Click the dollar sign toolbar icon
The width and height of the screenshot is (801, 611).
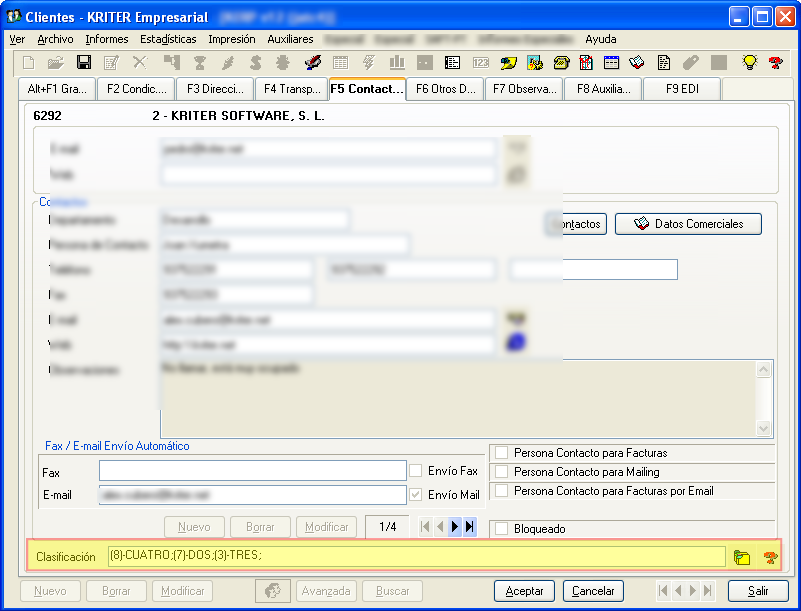(x=255, y=63)
